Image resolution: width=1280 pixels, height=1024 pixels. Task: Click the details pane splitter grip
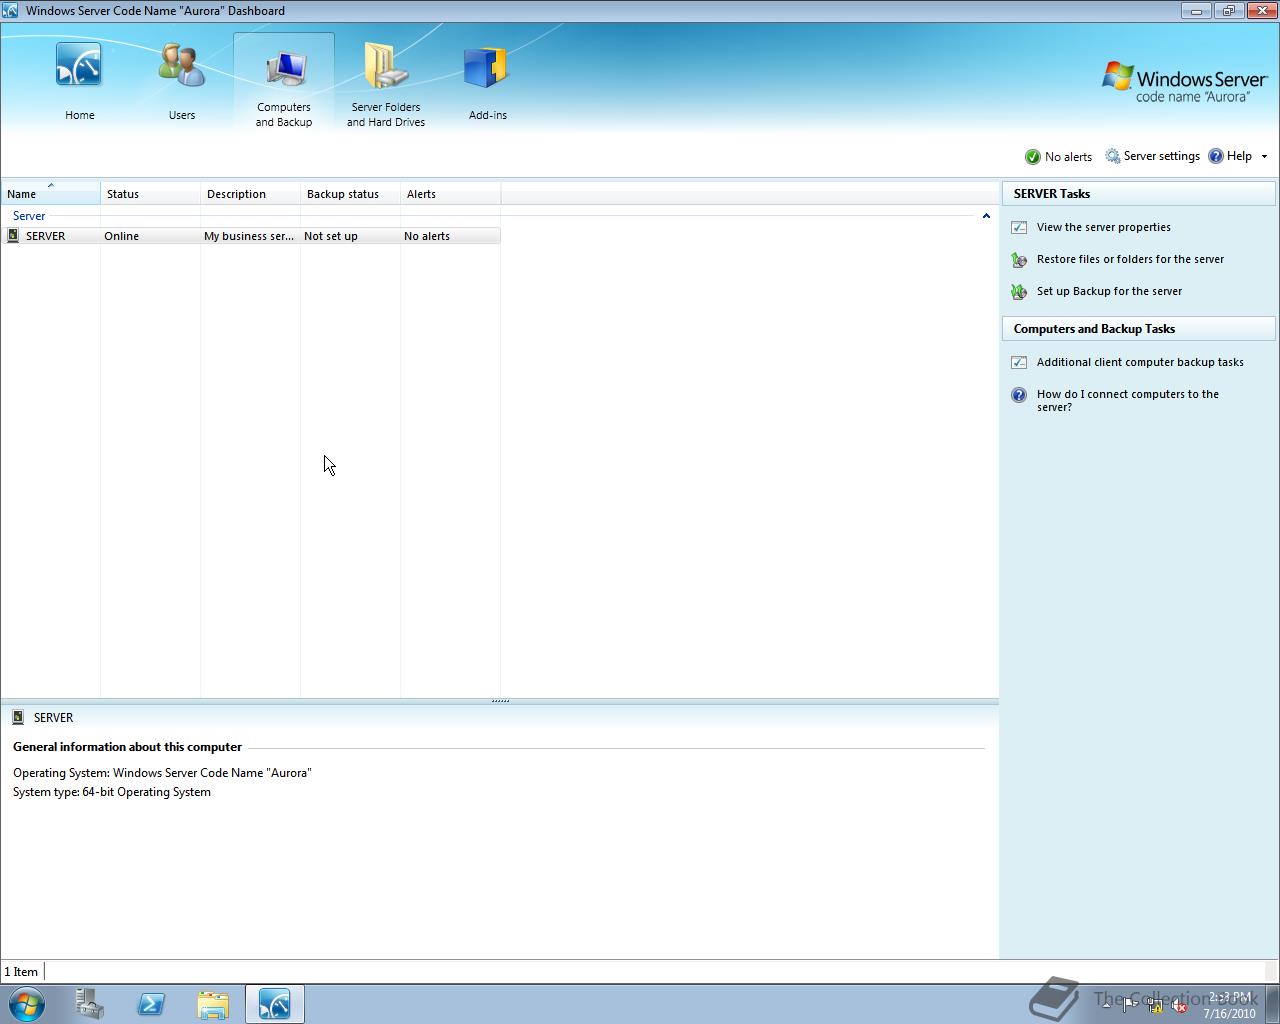click(x=500, y=701)
